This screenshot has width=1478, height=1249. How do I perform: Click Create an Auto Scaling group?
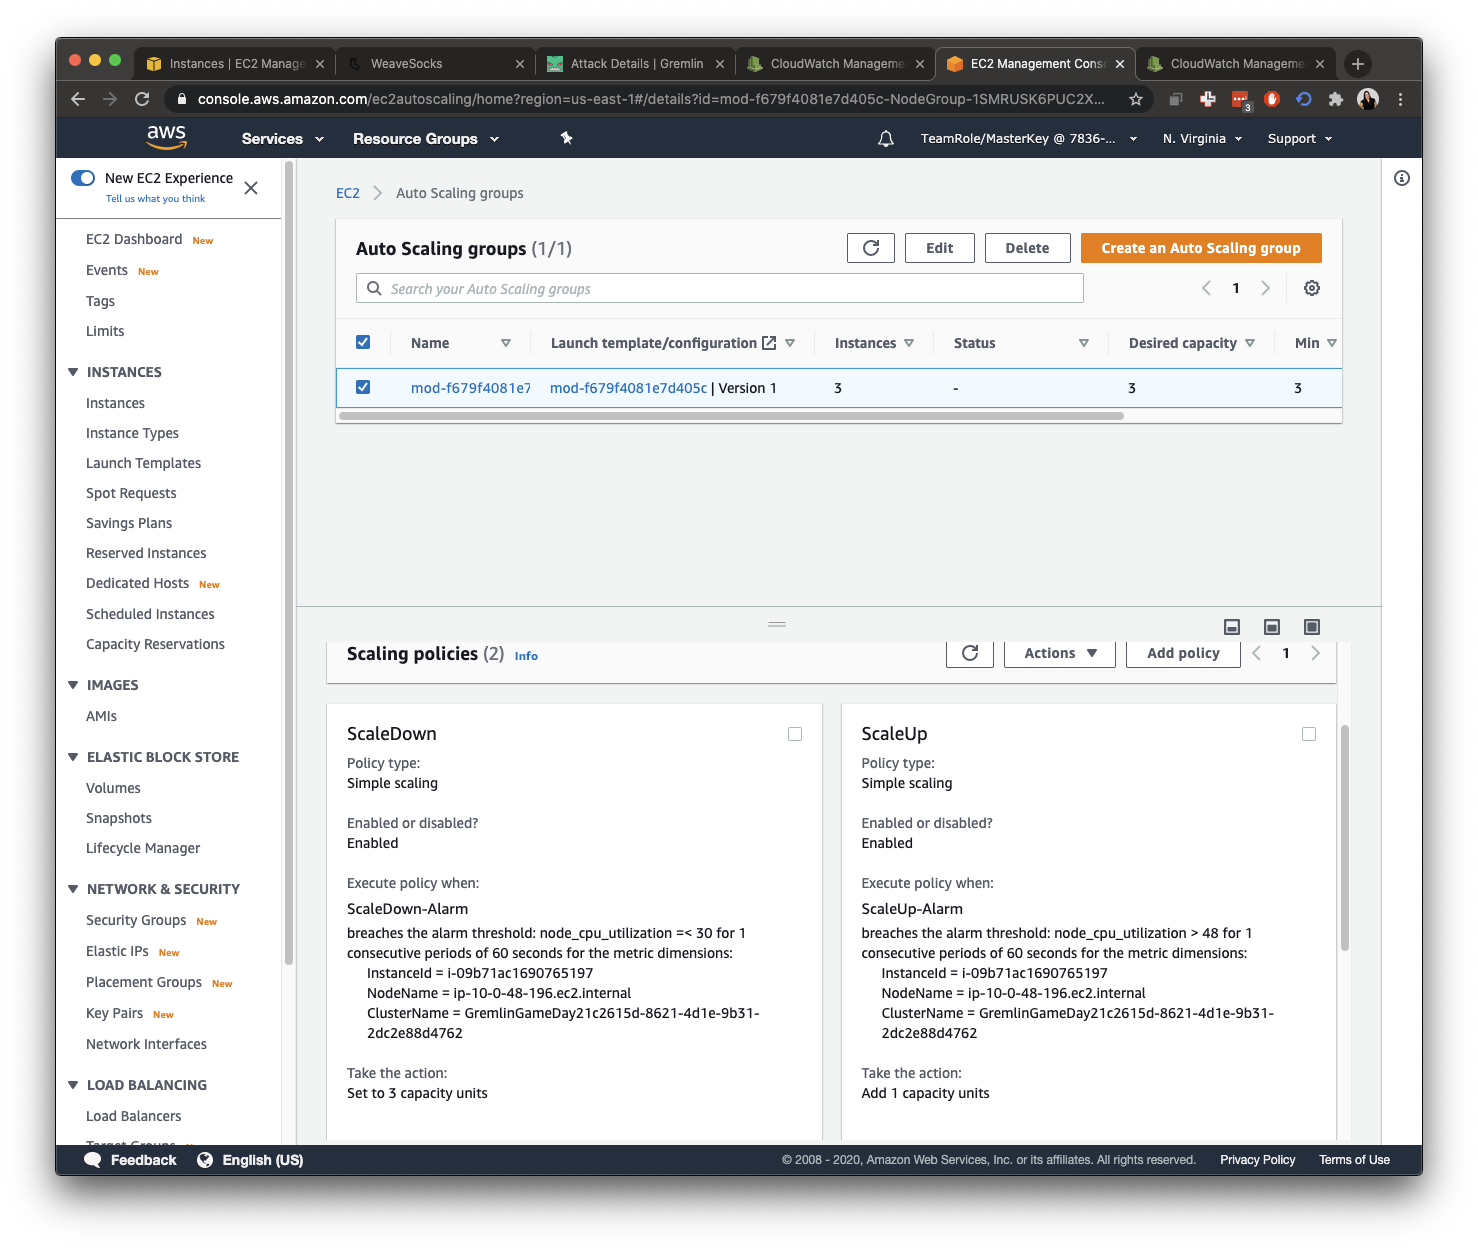[1201, 248]
